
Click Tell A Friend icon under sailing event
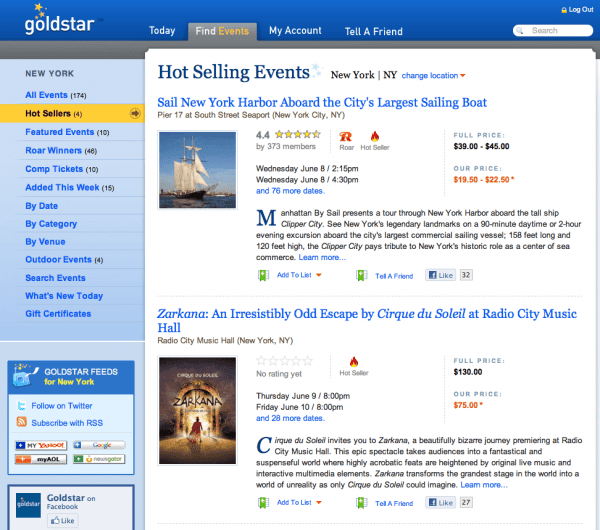[x=361, y=275]
